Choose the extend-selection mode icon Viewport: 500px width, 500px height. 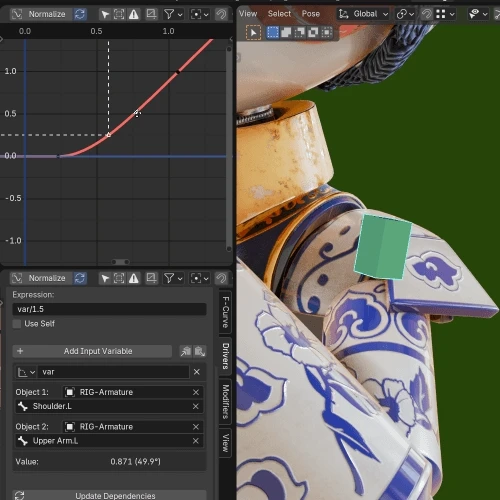(x=286, y=32)
